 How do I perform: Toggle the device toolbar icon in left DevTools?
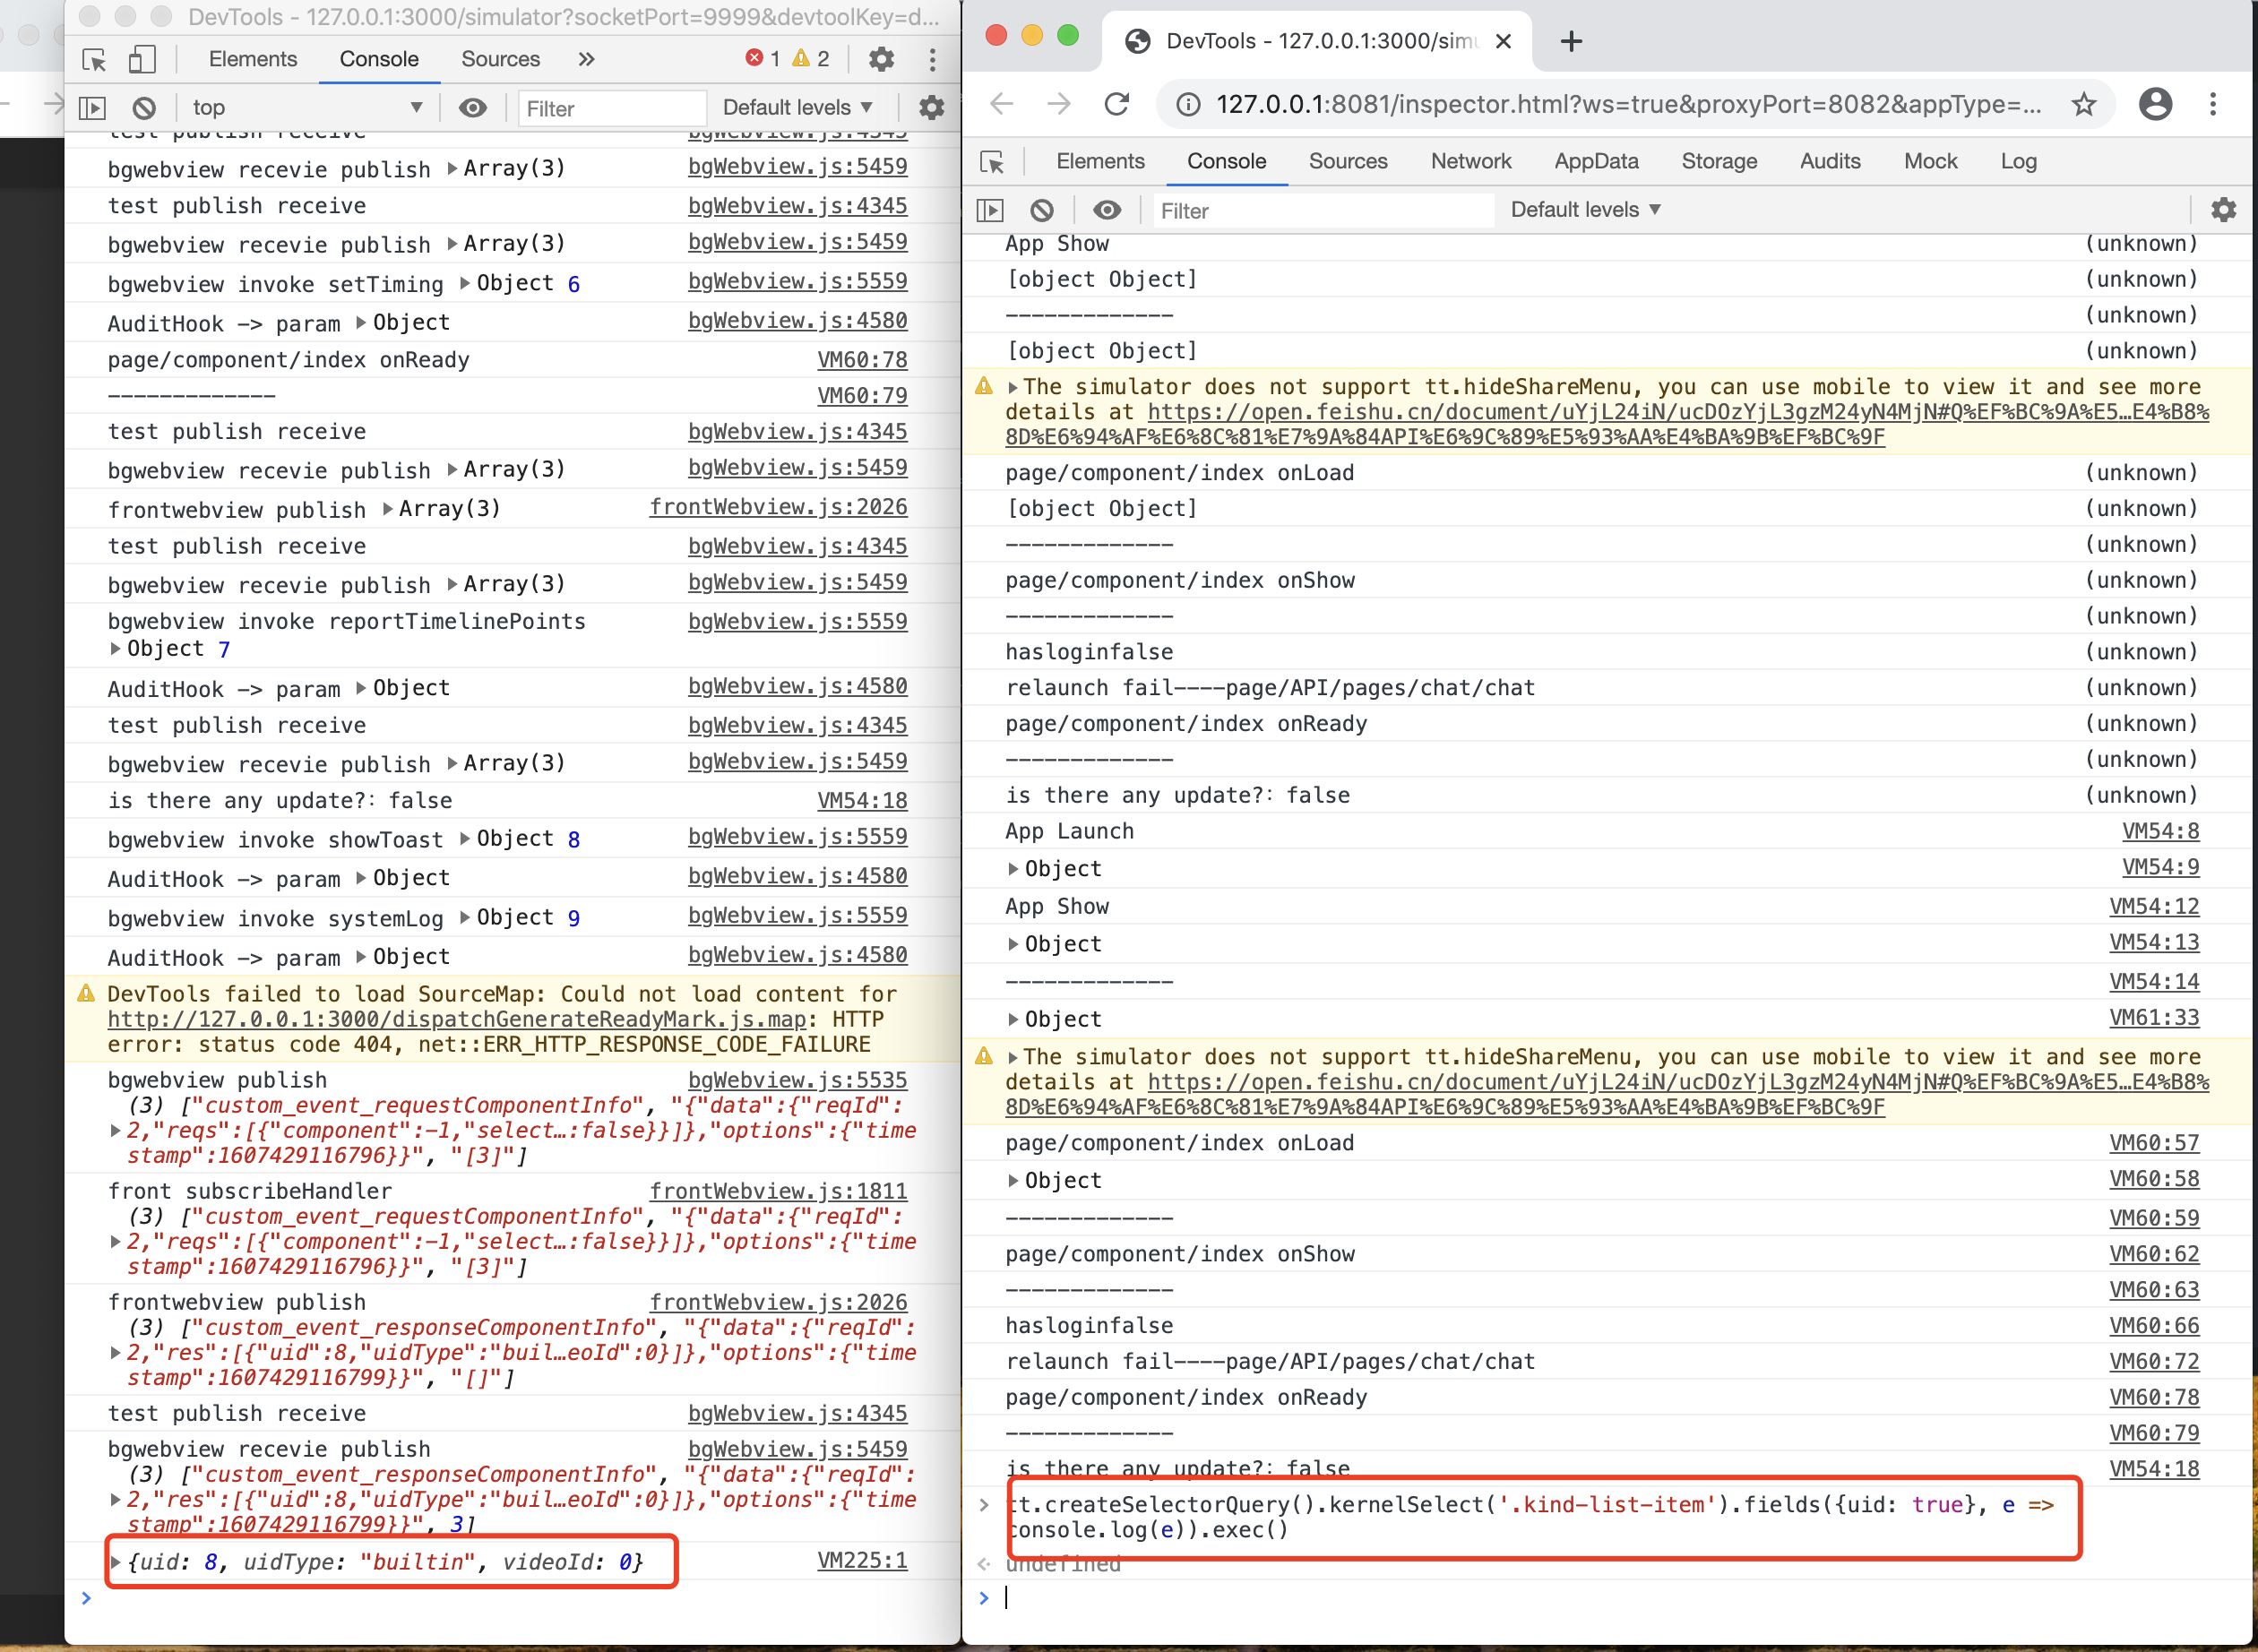click(x=142, y=60)
